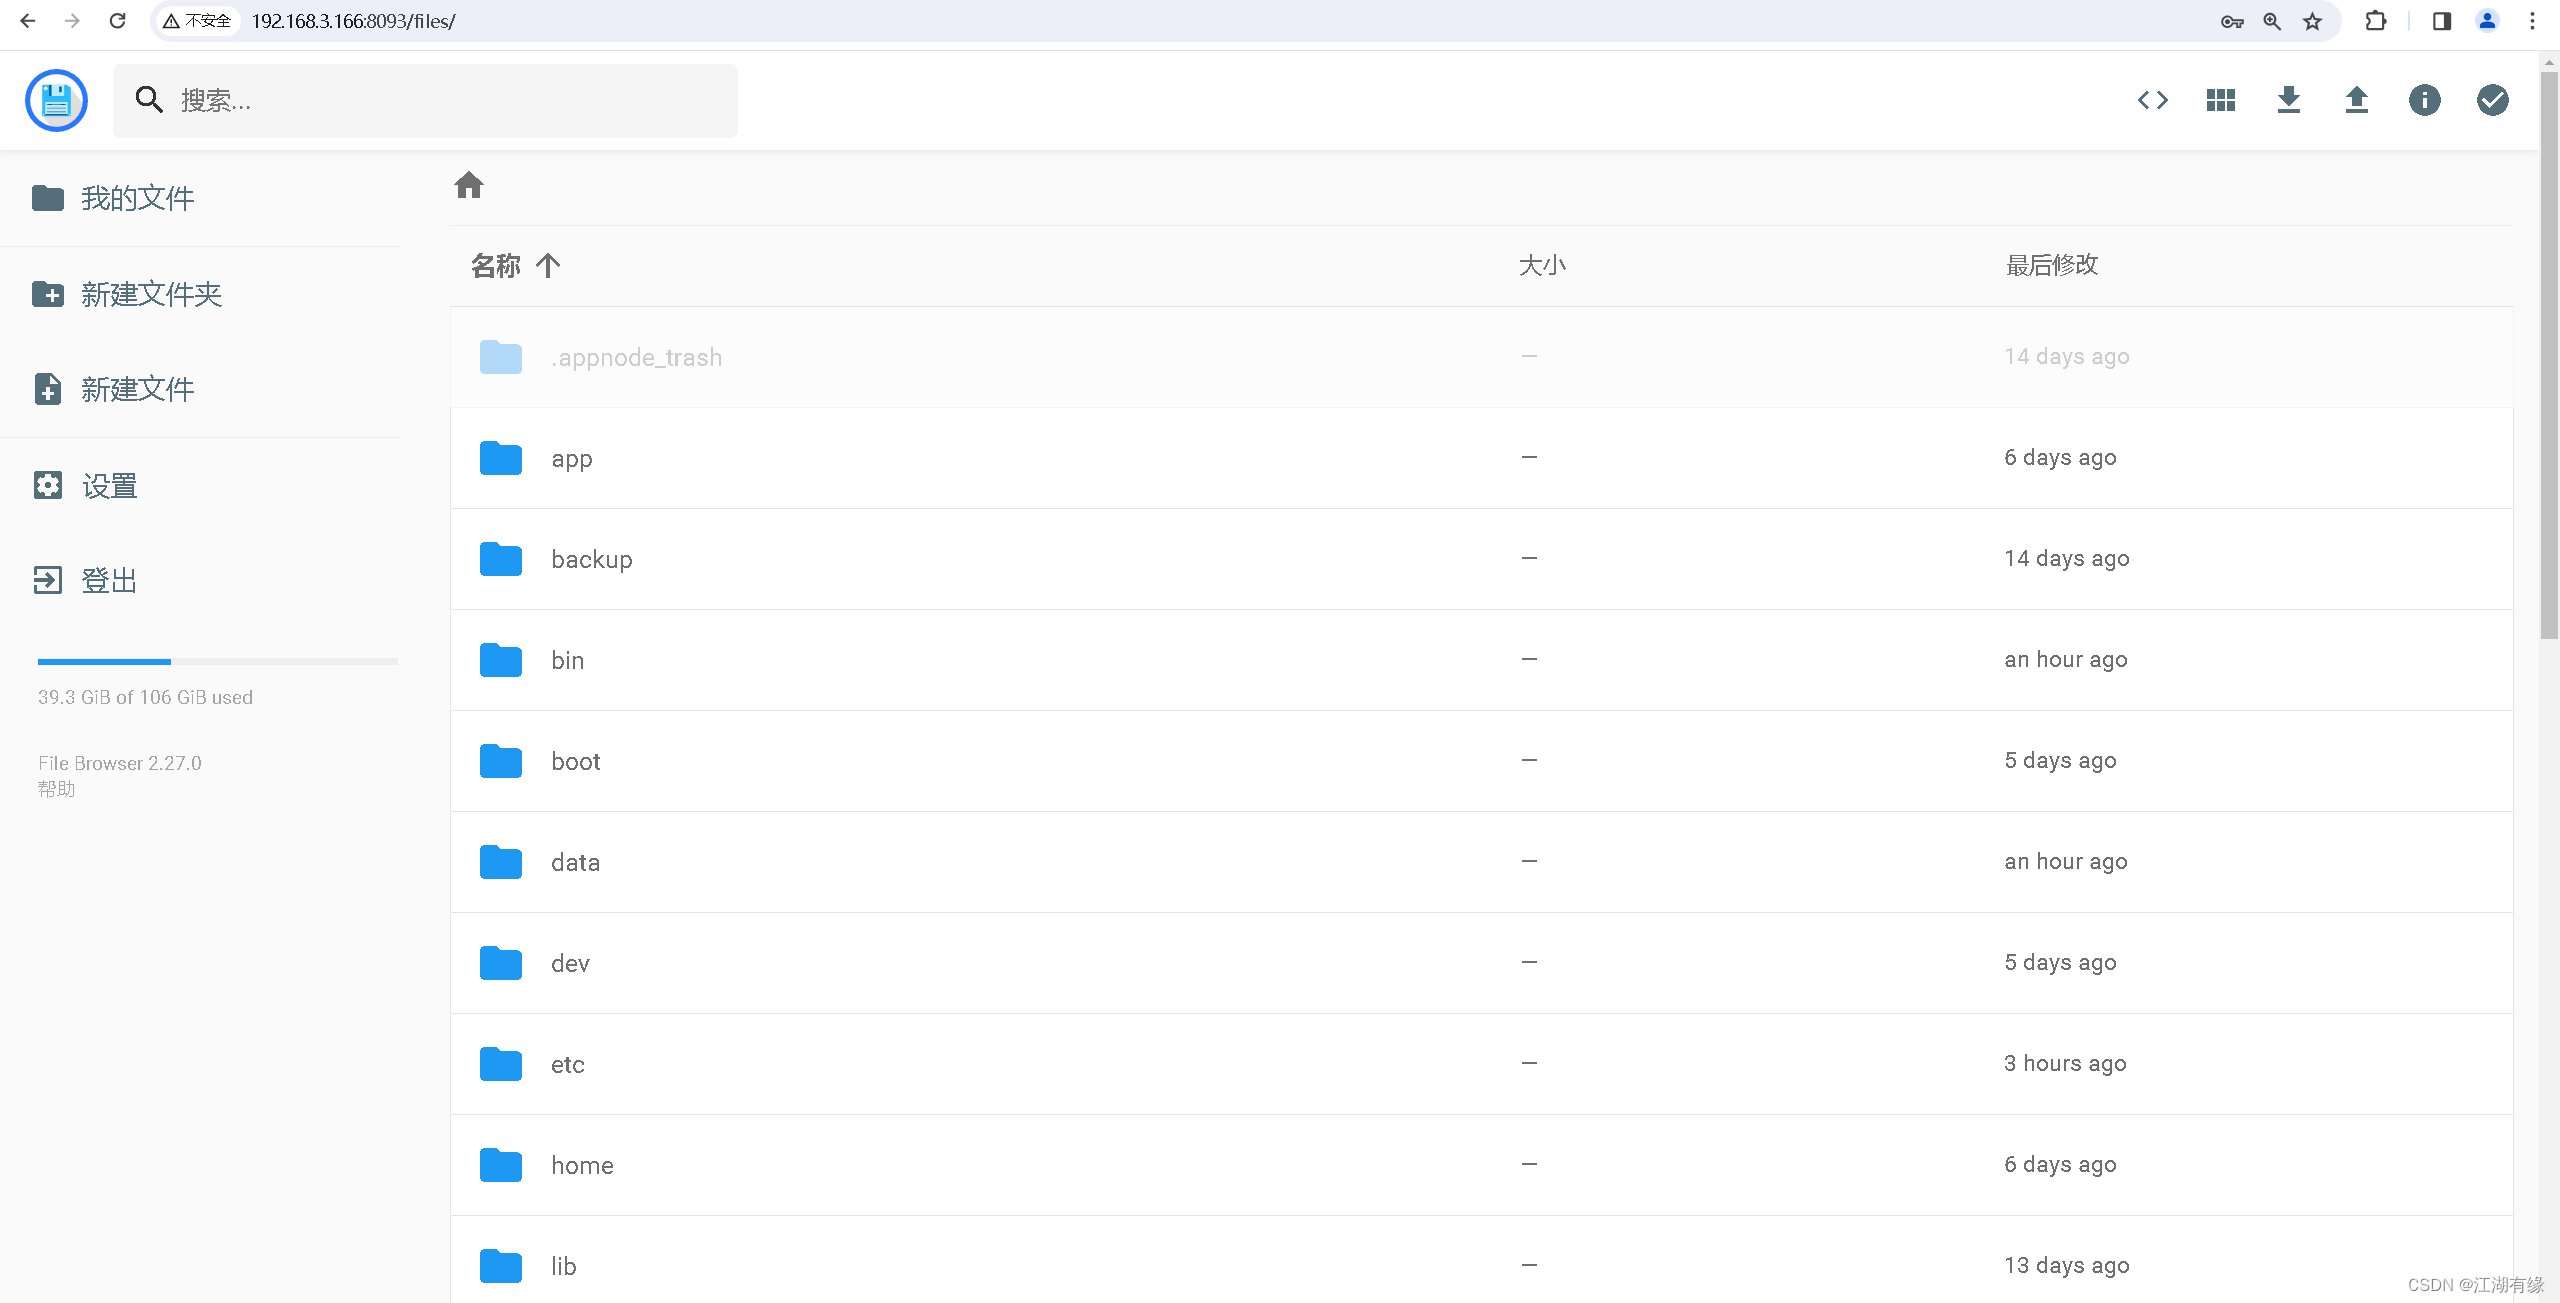This screenshot has width=2560, height=1303.
Task: Click '.appnode_trash' folder name
Action: [637, 358]
